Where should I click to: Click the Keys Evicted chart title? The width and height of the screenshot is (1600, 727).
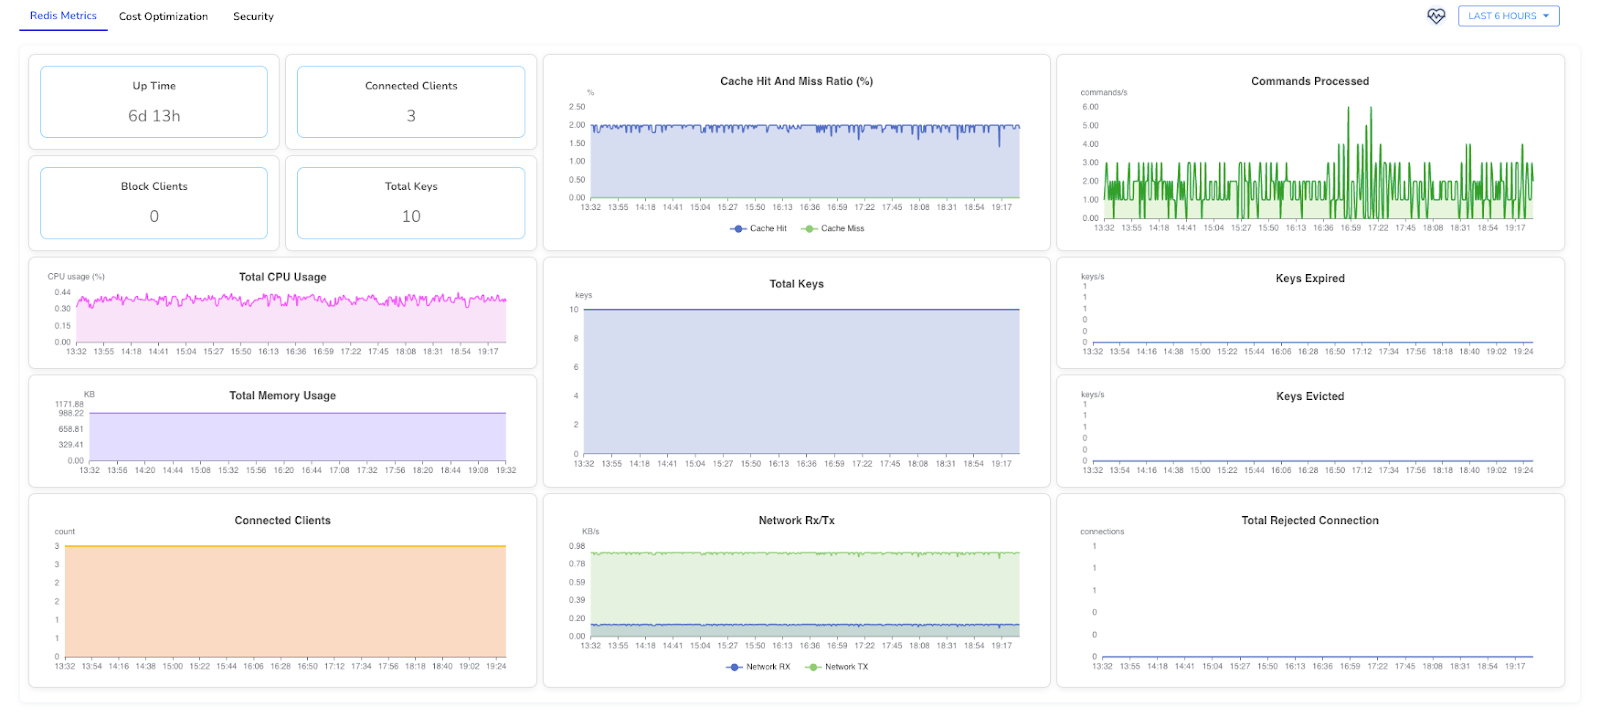pyautogui.click(x=1310, y=397)
